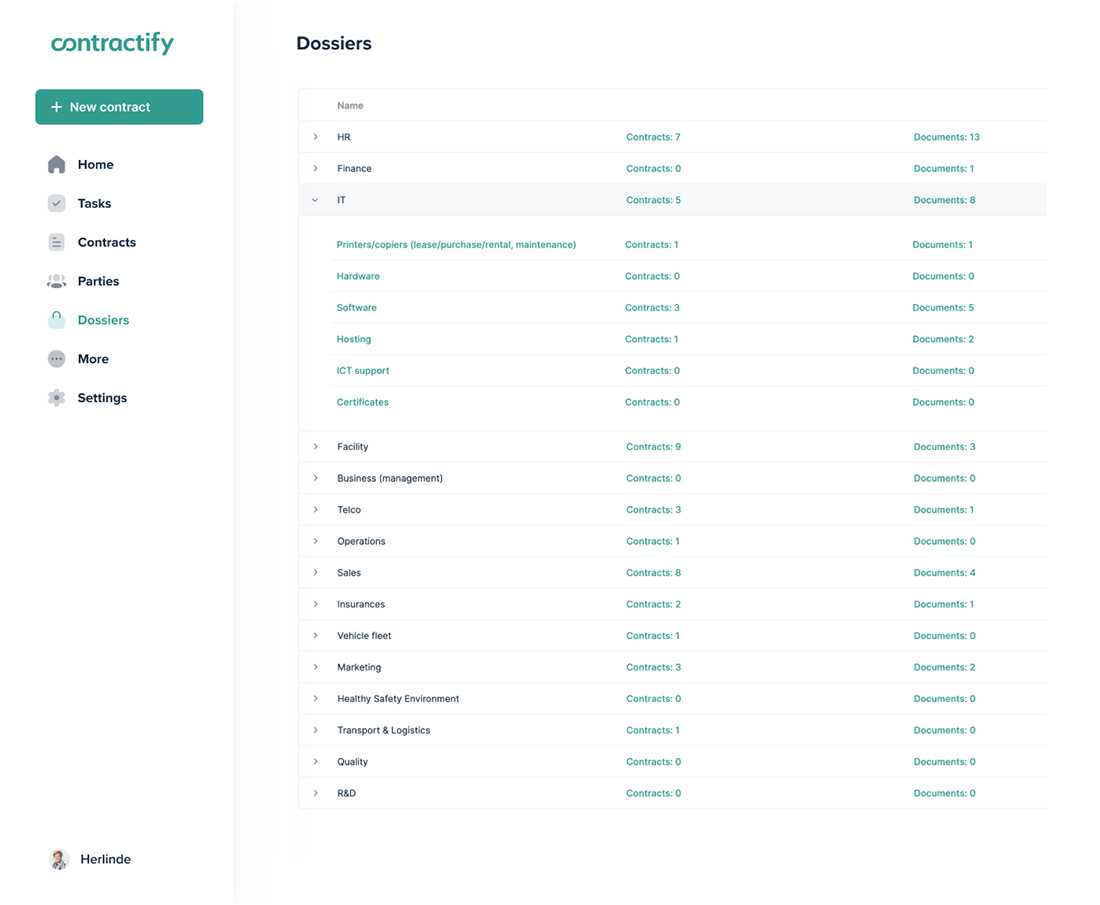Click the Contractify logo

[x=112, y=43]
